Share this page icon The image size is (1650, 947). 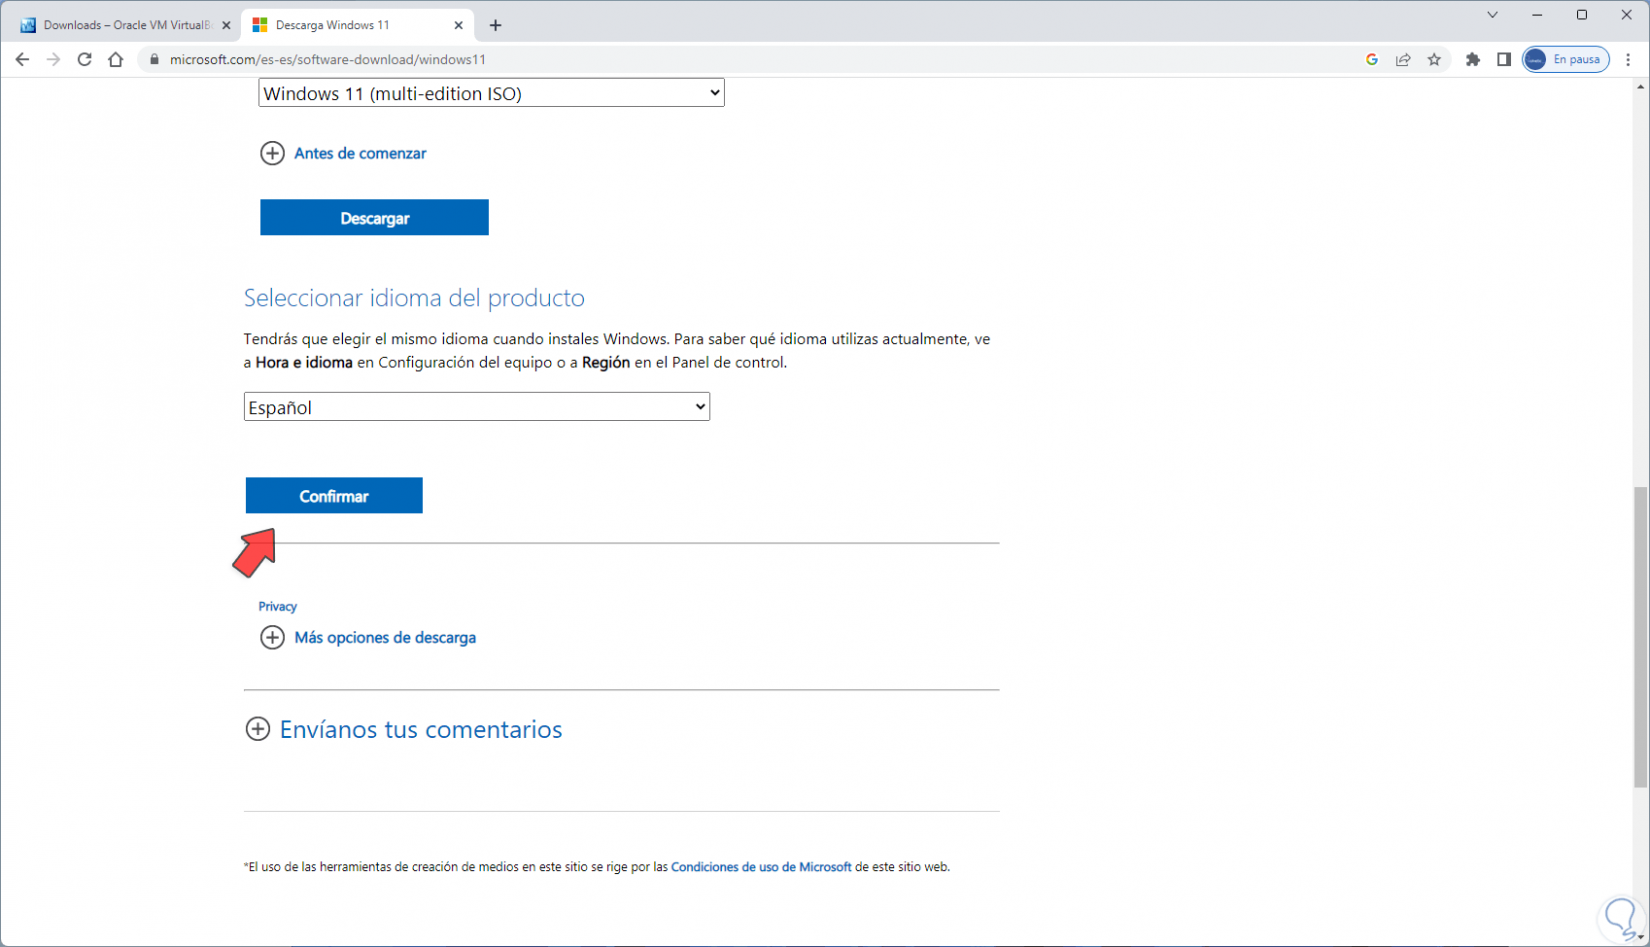pos(1403,59)
